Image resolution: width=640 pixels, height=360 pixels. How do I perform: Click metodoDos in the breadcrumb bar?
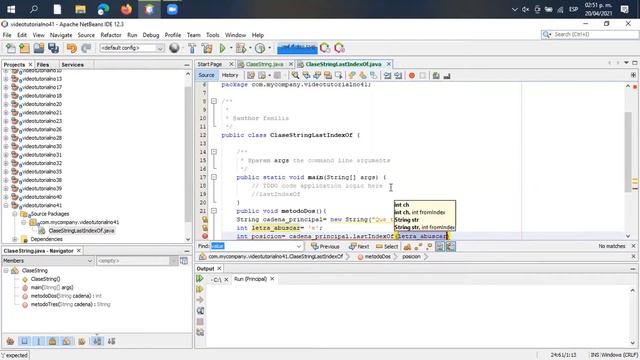(378, 257)
